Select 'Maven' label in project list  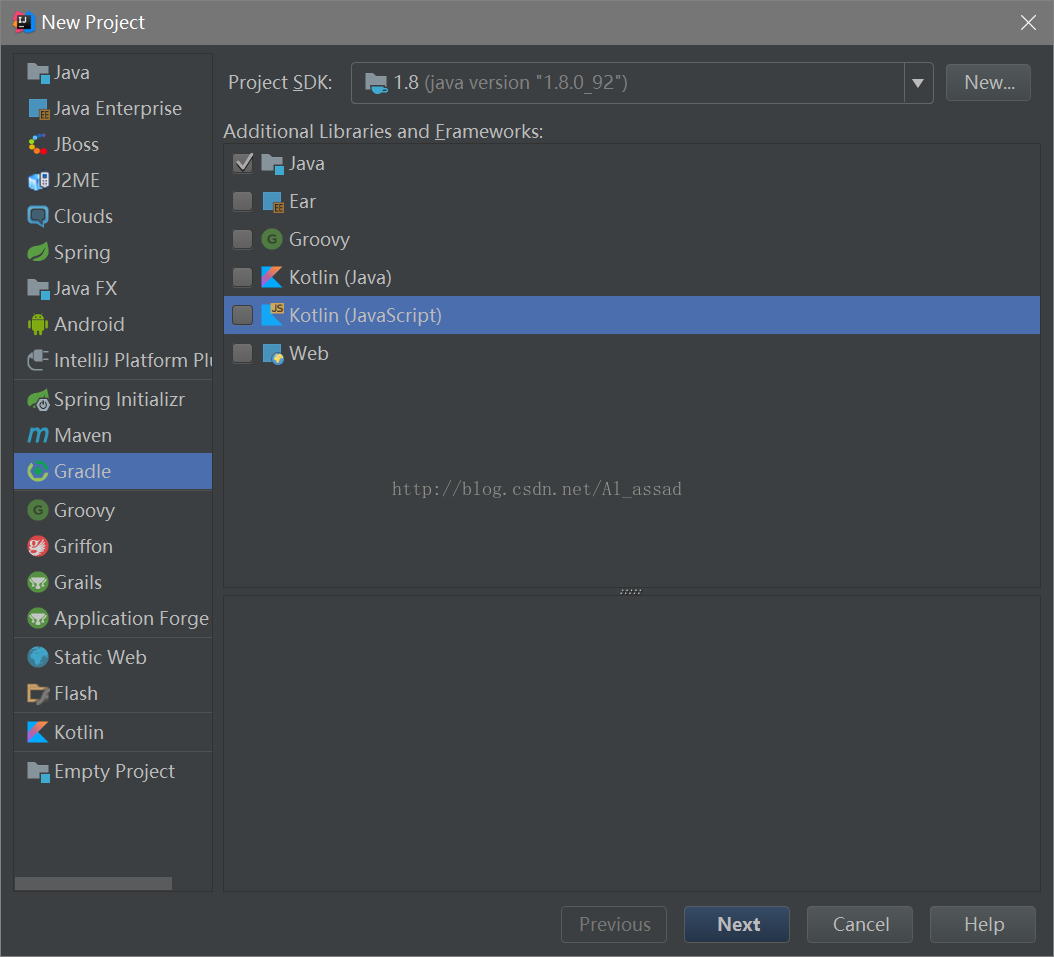coord(83,435)
